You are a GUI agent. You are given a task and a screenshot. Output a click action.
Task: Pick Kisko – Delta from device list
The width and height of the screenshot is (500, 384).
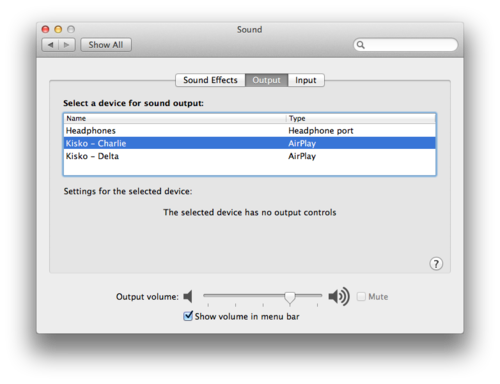click(250, 156)
